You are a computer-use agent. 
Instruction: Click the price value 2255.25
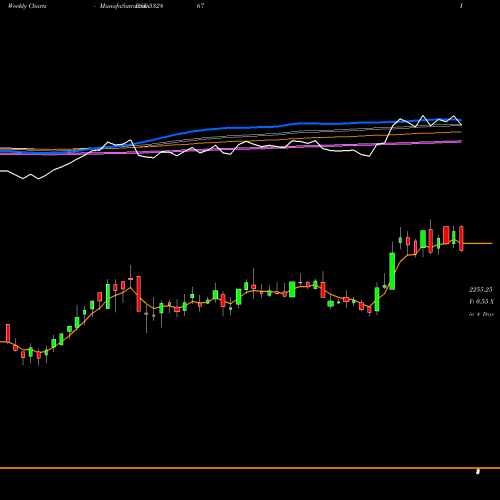480,290
